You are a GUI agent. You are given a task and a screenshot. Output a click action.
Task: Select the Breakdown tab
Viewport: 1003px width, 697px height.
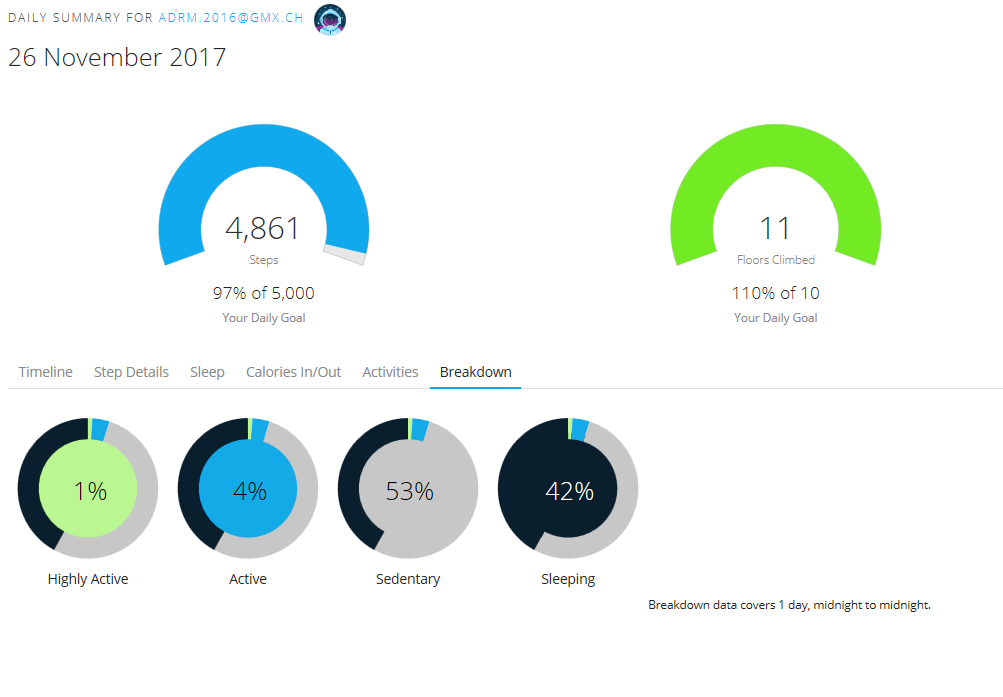(476, 372)
